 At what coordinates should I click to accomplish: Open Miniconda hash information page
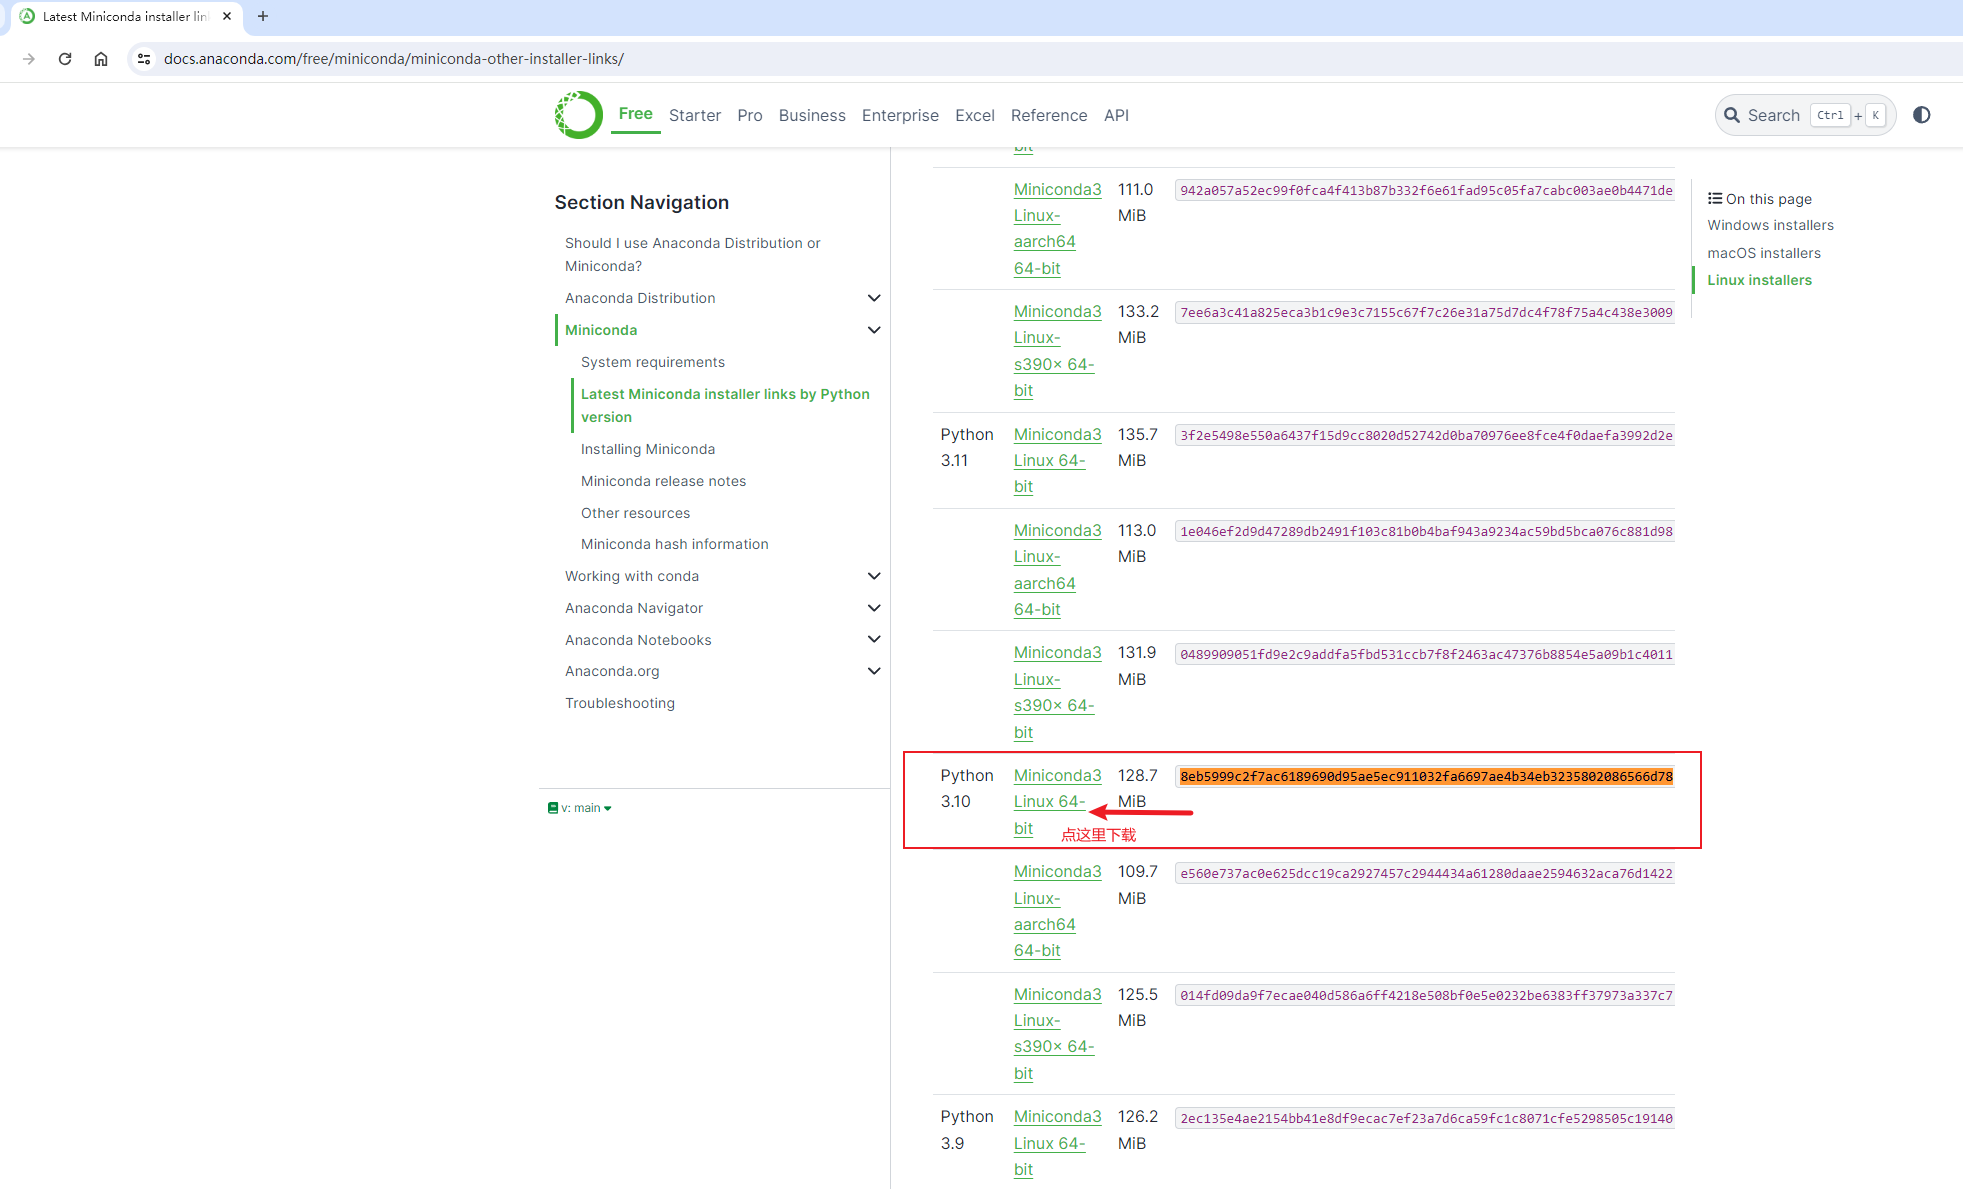pyautogui.click(x=675, y=544)
